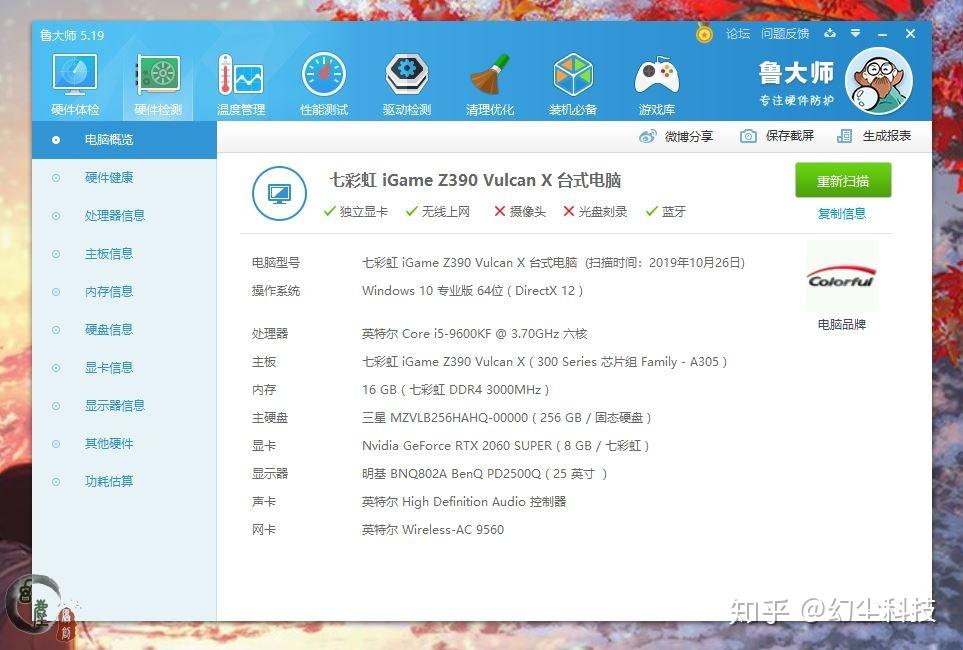Screen dimensions: 963x650
Task: Click the 鲁大师 mascot avatar
Action: (878, 81)
